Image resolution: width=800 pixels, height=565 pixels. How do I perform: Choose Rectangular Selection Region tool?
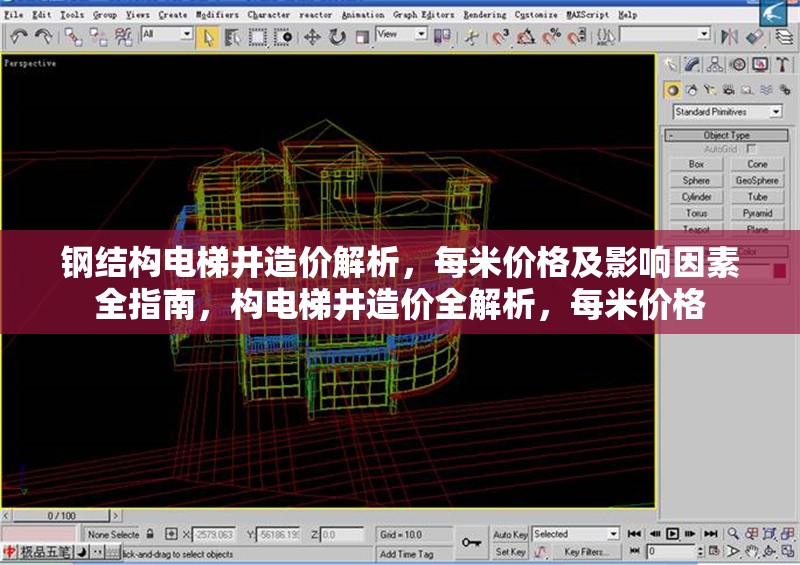[x=258, y=37]
